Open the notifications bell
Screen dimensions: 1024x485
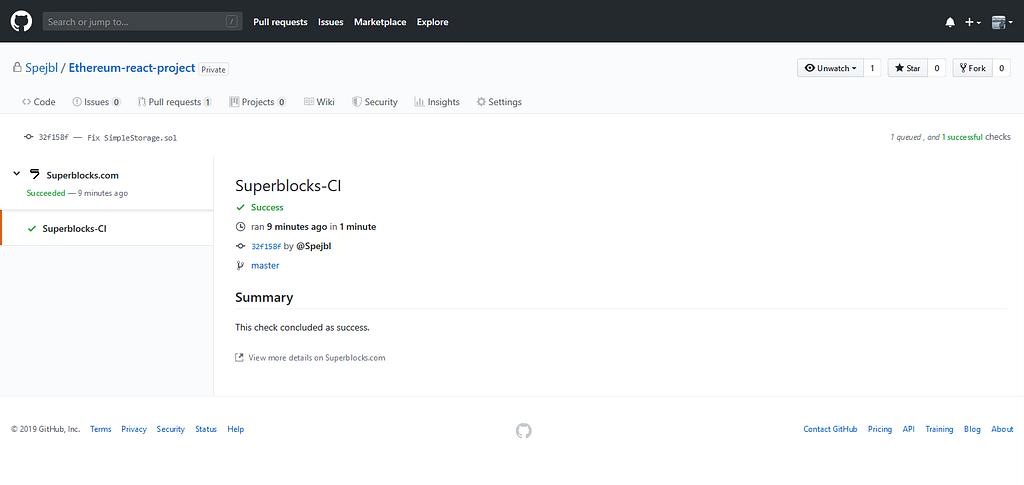coord(950,22)
